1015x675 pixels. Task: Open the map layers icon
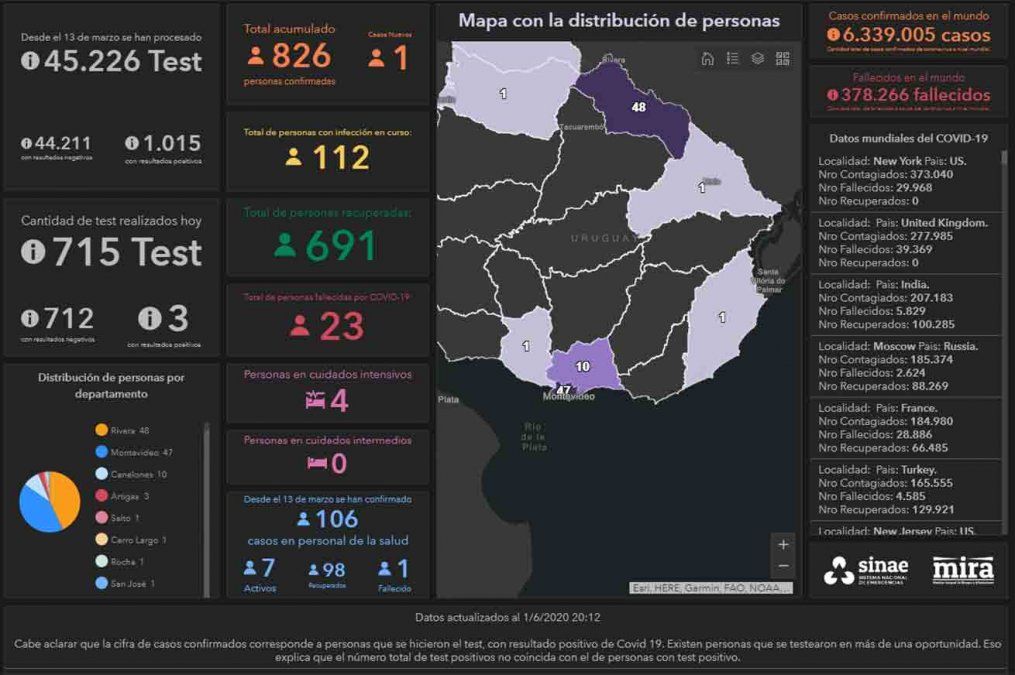(x=758, y=59)
